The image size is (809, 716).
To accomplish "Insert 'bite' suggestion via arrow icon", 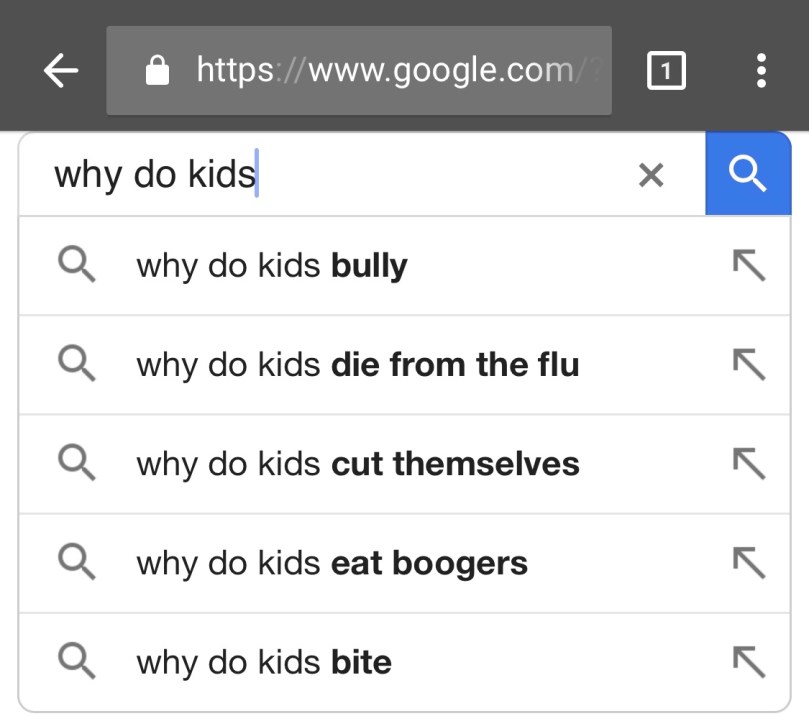I will click(x=748, y=662).
